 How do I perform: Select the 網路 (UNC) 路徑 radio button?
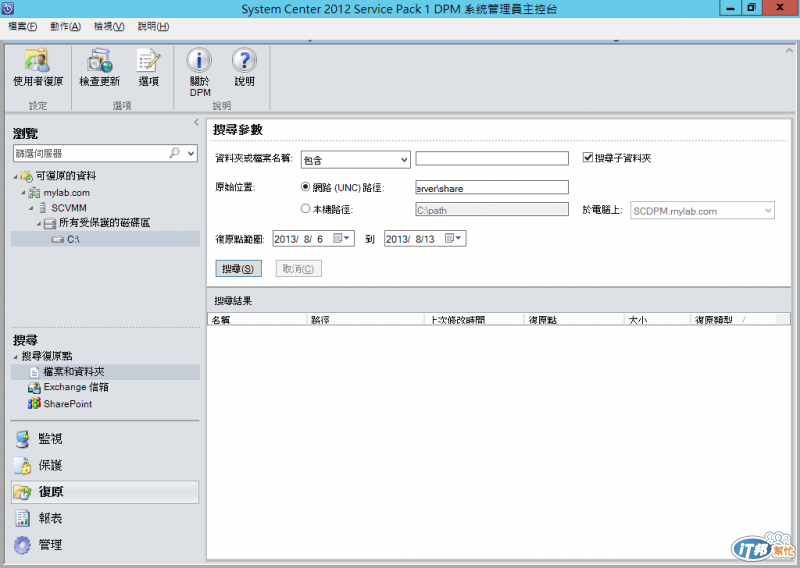pos(305,187)
